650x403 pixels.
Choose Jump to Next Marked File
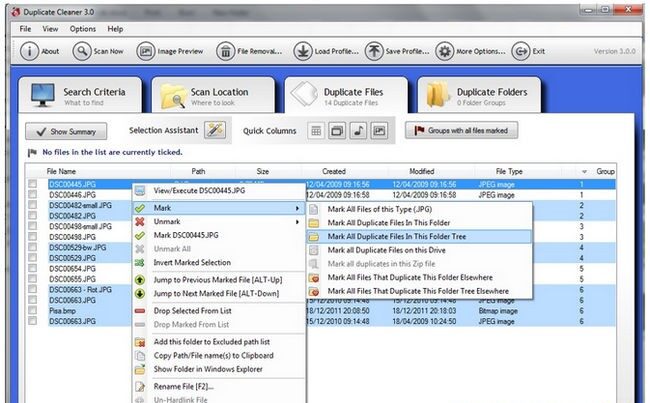(x=219, y=294)
